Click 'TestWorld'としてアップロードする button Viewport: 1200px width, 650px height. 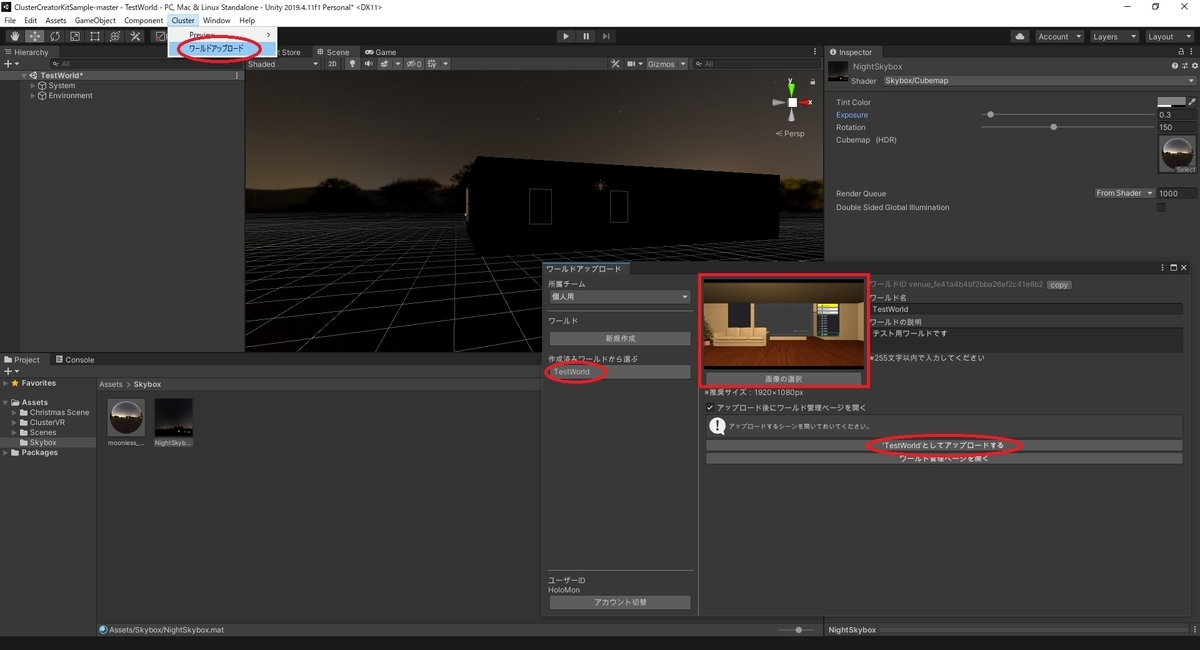click(x=944, y=445)
